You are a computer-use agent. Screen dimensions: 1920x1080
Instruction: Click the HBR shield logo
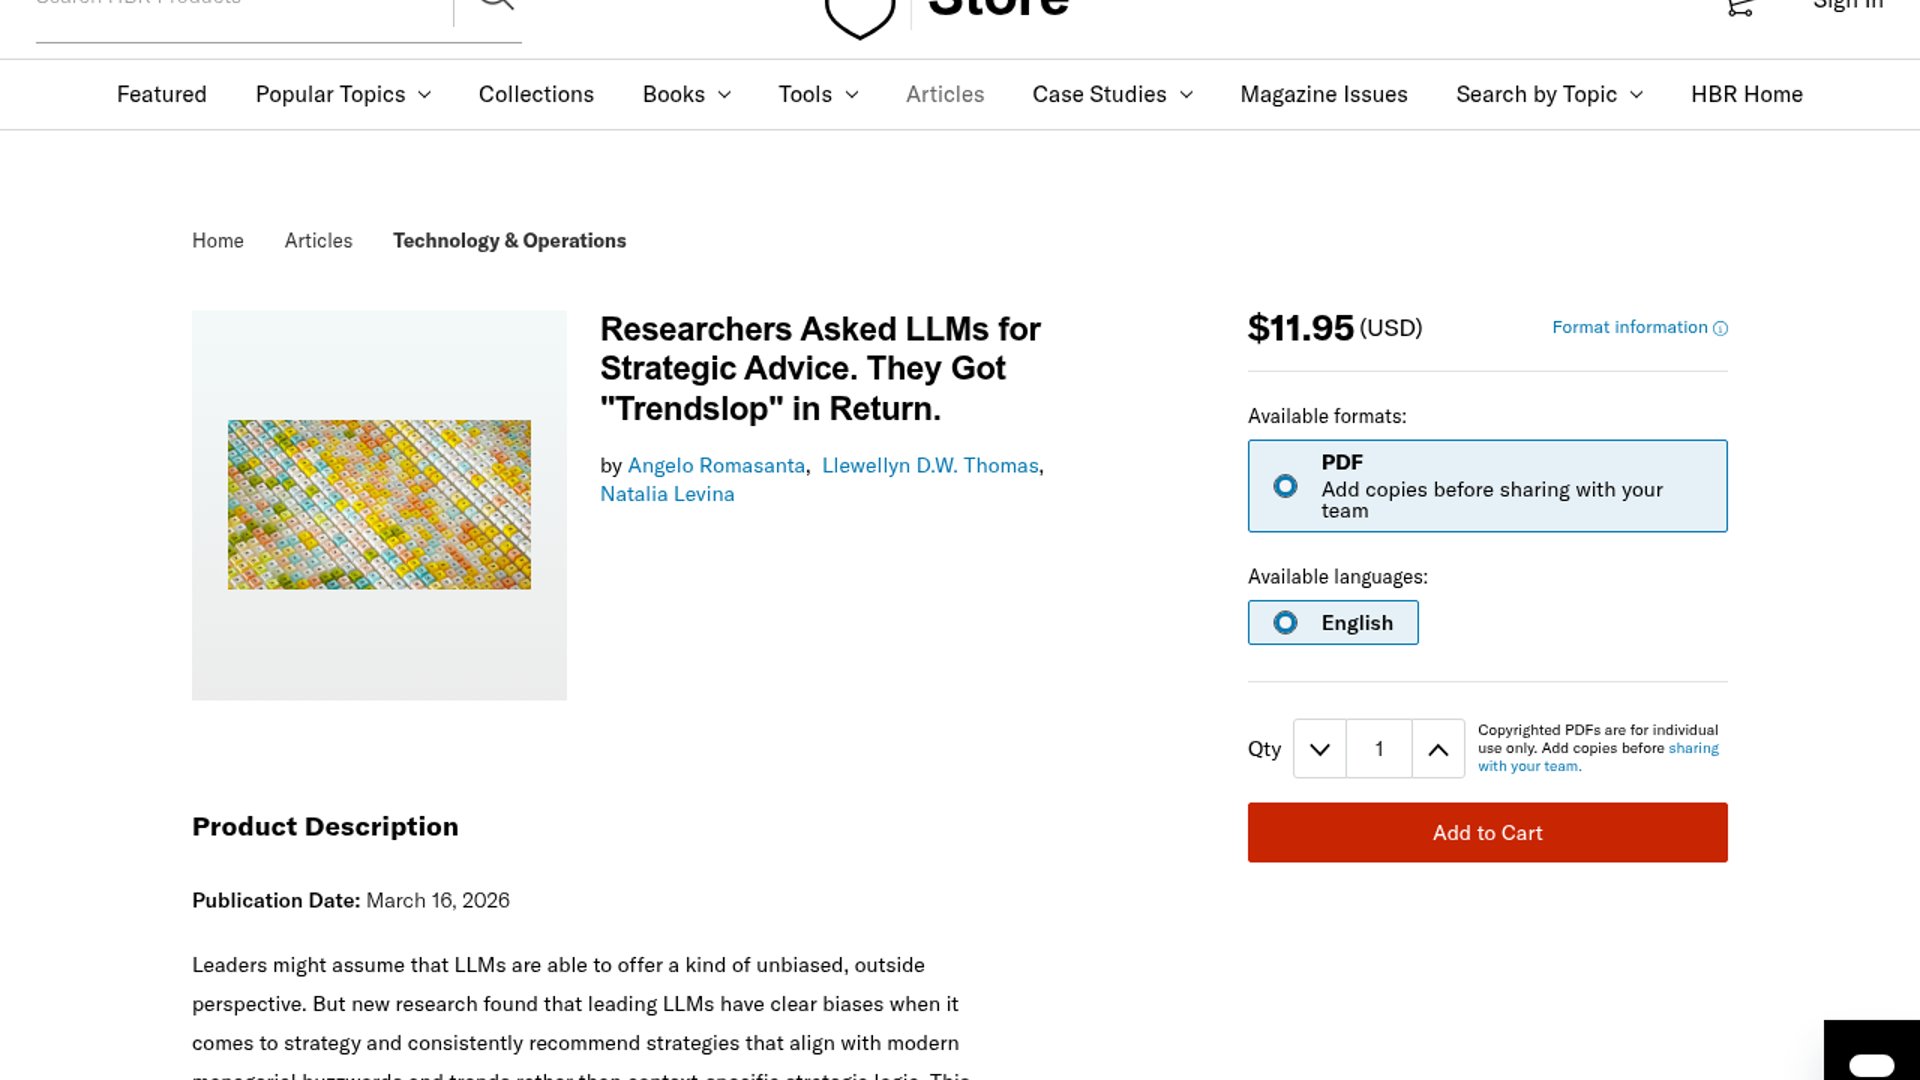point(859,15)
